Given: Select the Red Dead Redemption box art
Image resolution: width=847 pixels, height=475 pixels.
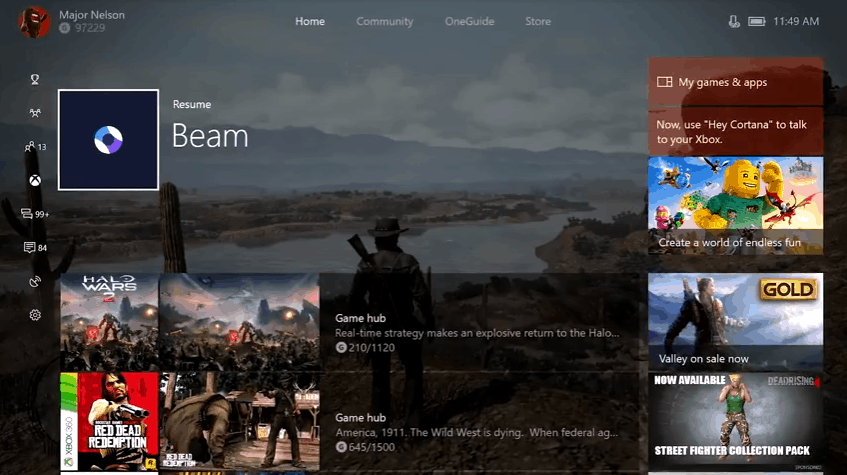Looking at the screenshot, I should click(x=109, y=422).
